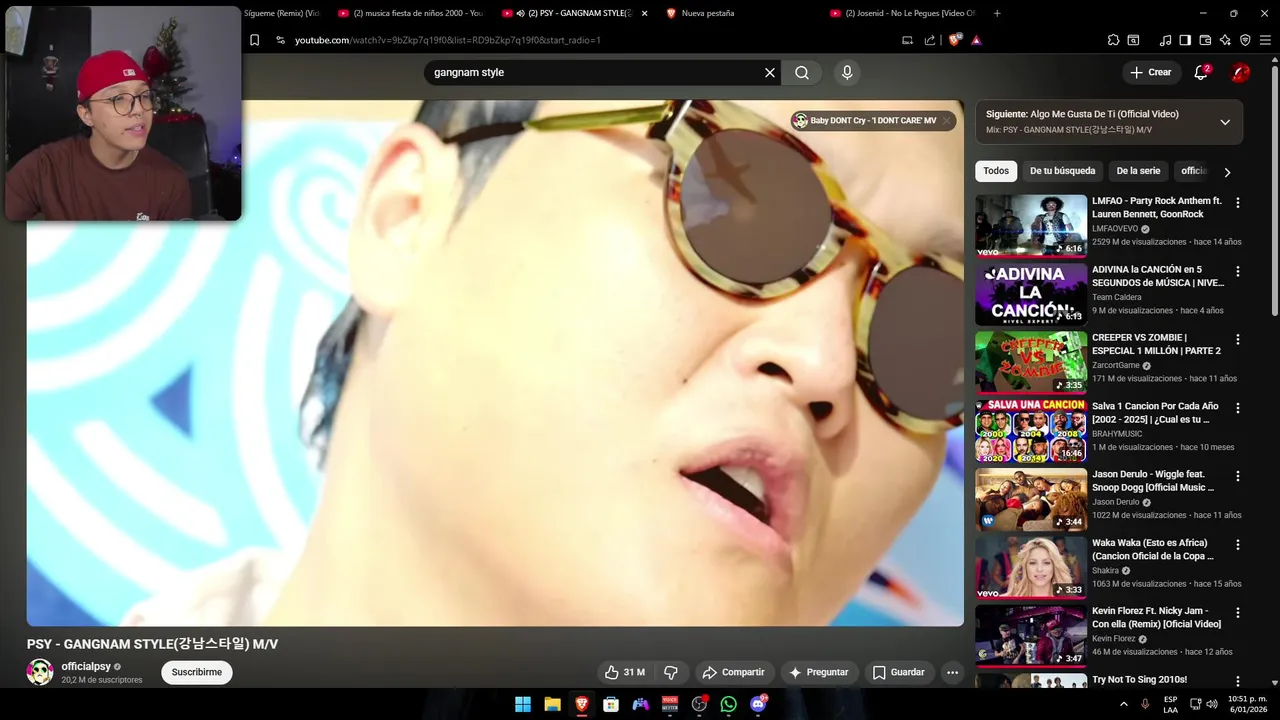This screenshot has width=1280, height=720.
Task: Select the De tu búsqueda filter chip
Action: tap(1063, 171)
